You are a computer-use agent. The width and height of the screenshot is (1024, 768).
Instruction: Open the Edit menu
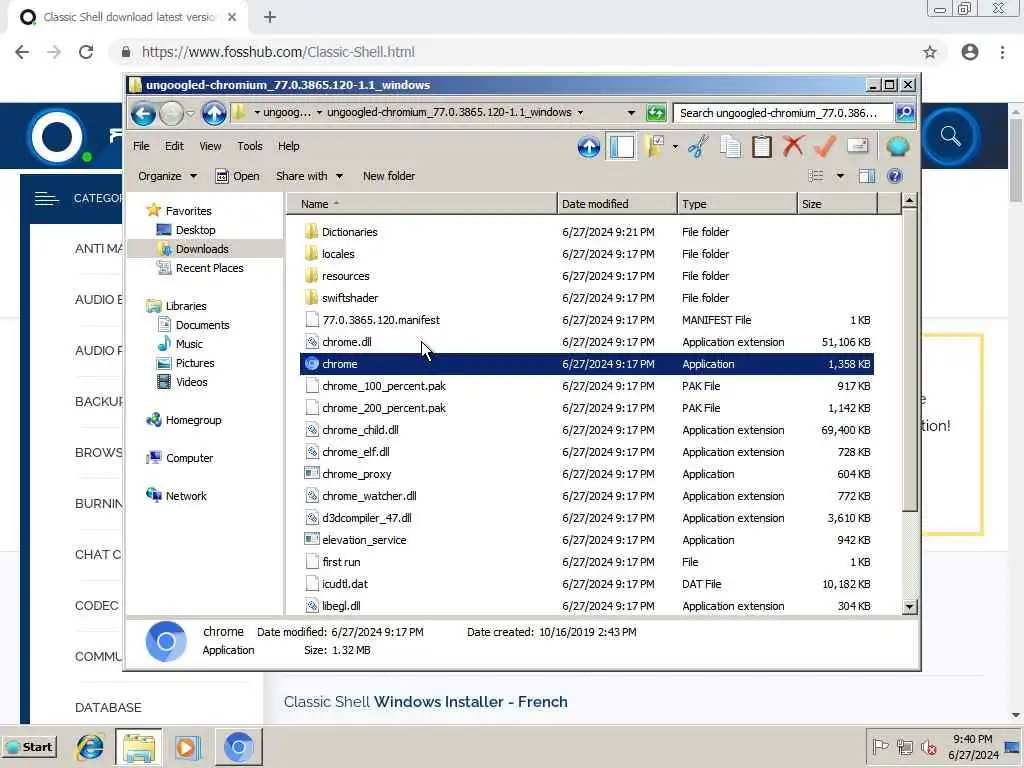(174, 146)
